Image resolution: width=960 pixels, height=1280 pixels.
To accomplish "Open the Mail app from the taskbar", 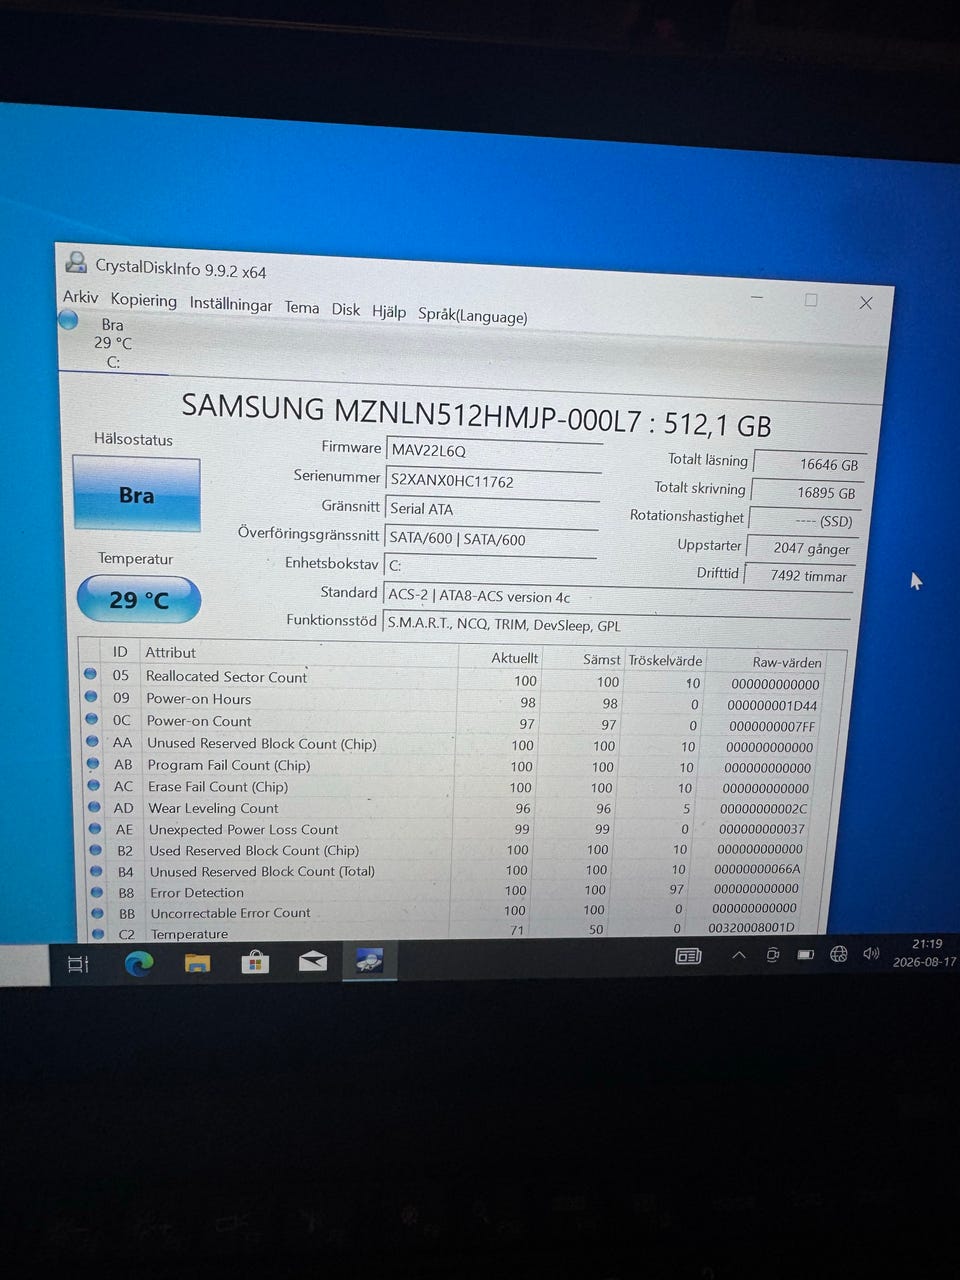I will coord(313,962).
